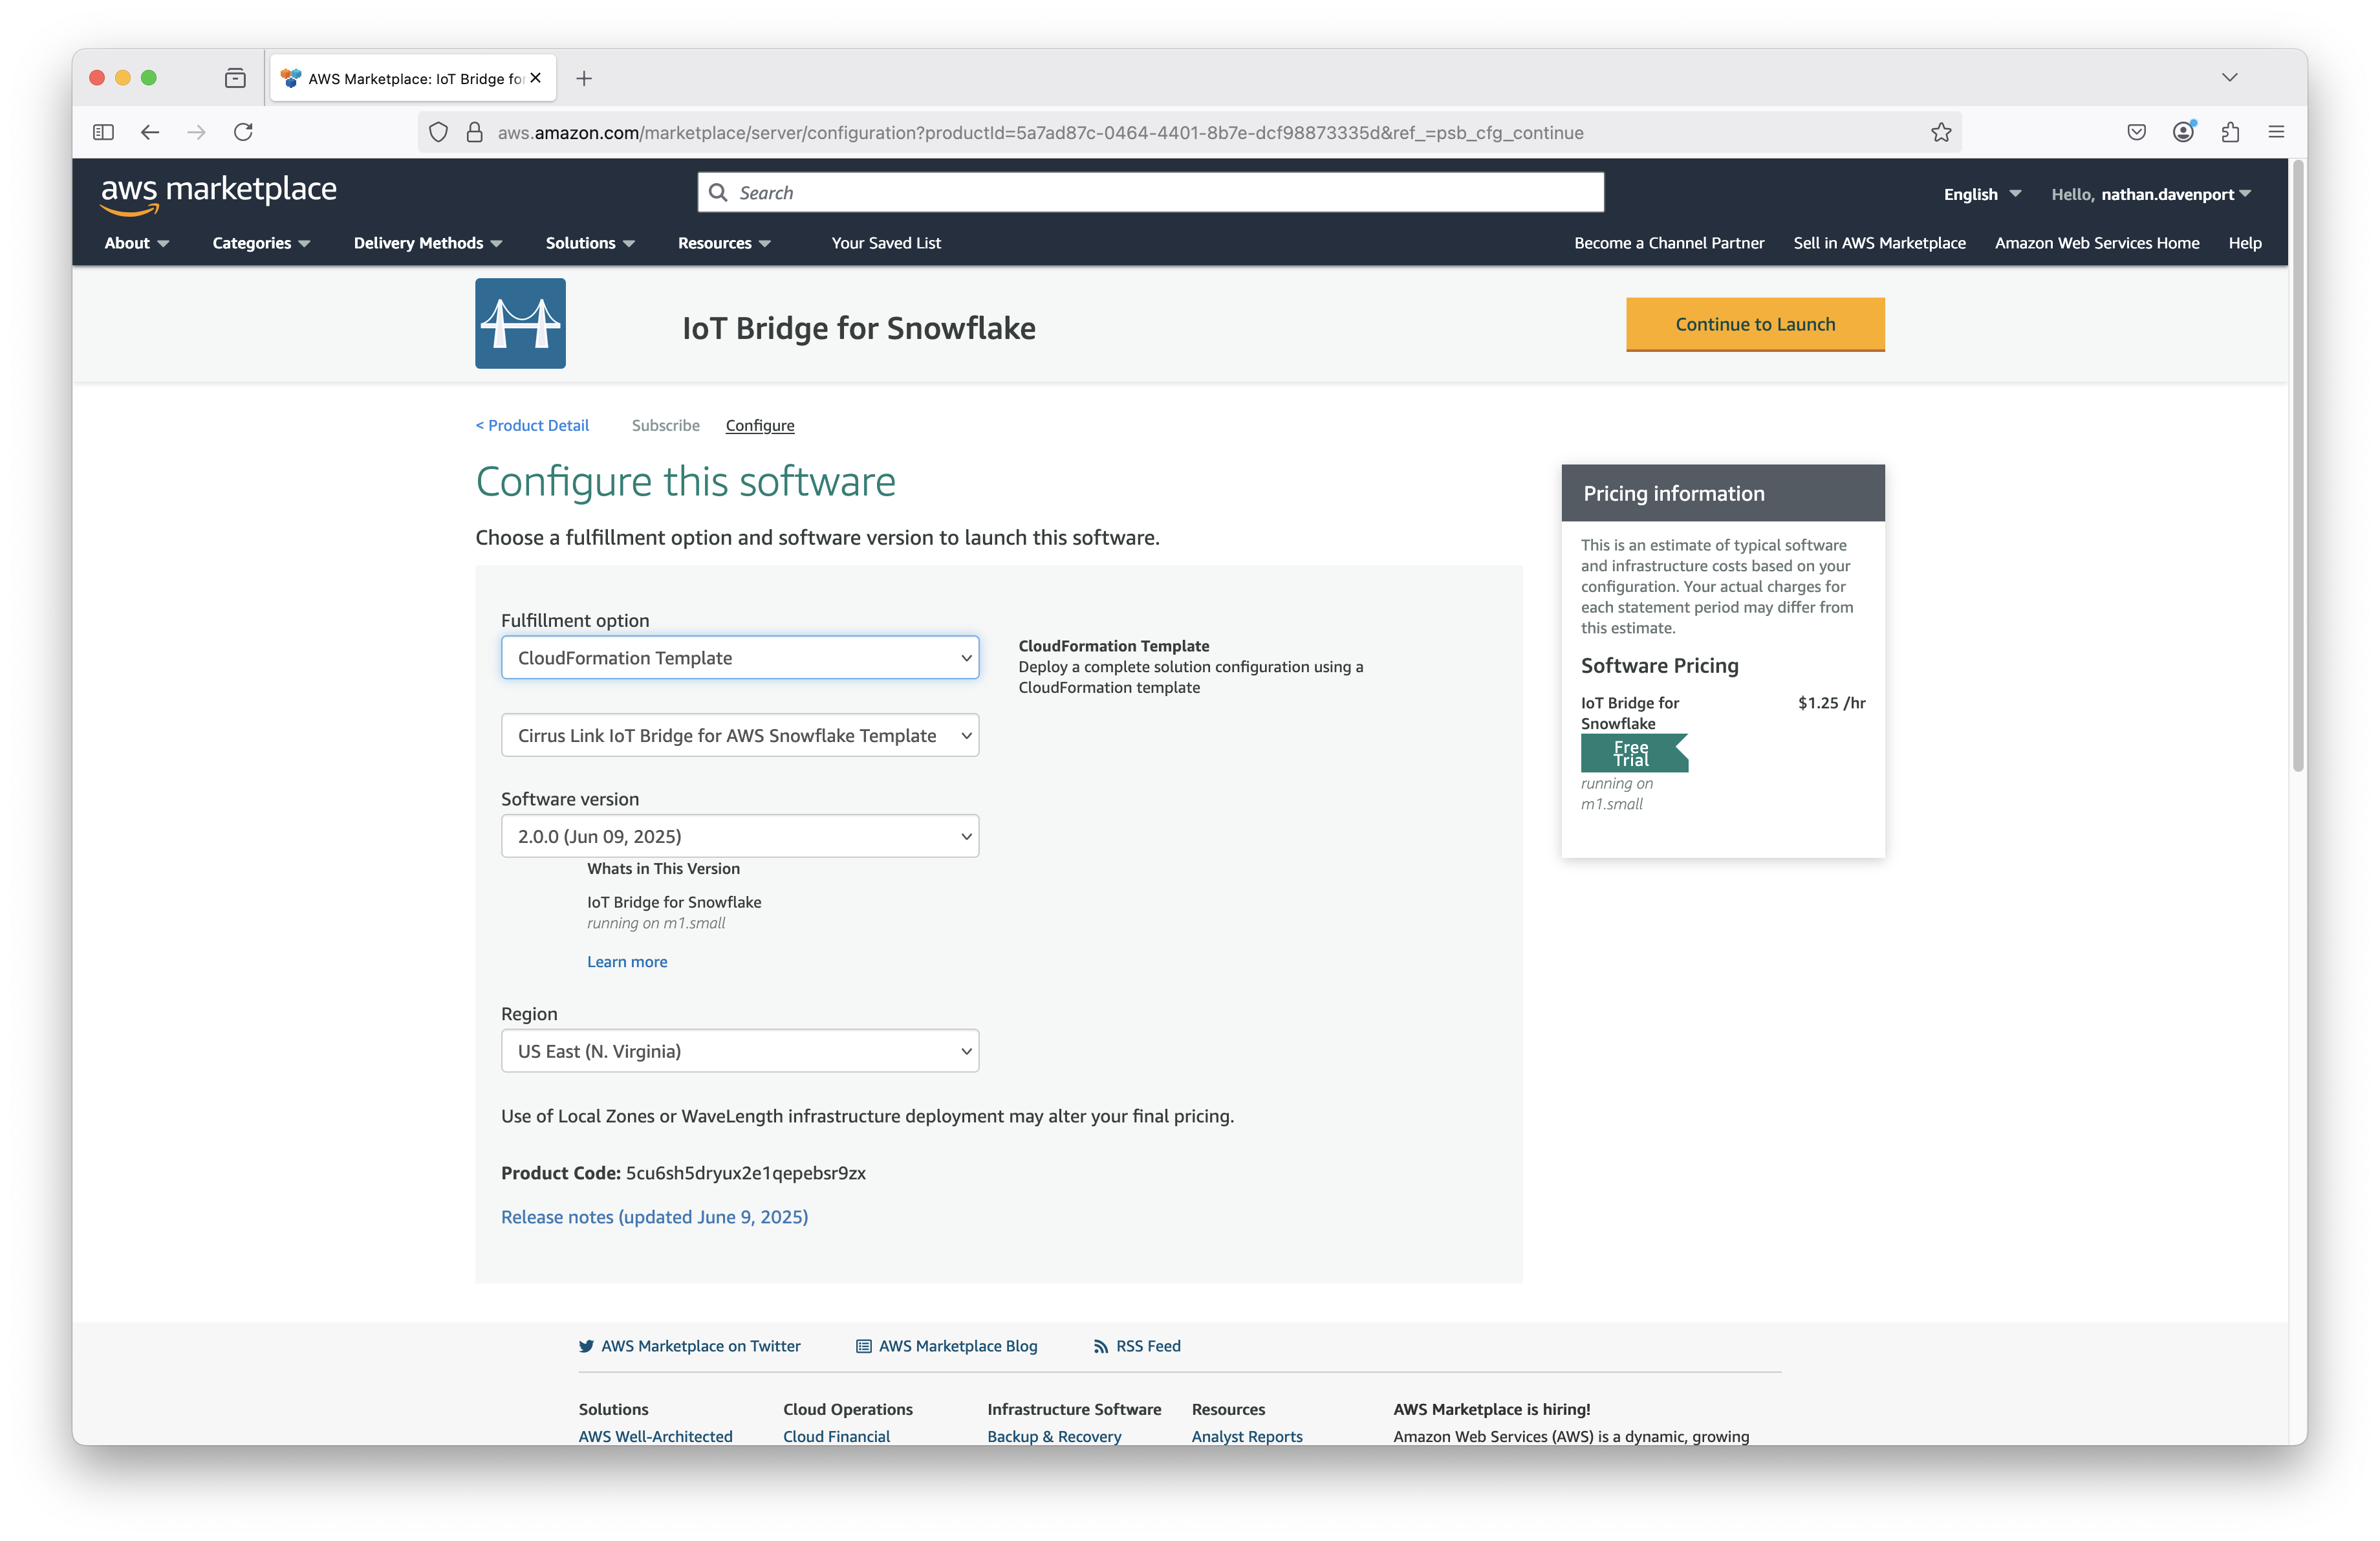Open the Categories menu
Screen dimensions: 2380x1541
coord(261,243)
